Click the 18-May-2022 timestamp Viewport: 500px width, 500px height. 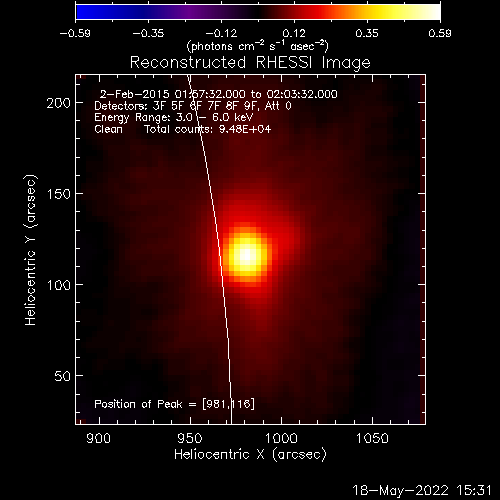click(x=422, y=490)
